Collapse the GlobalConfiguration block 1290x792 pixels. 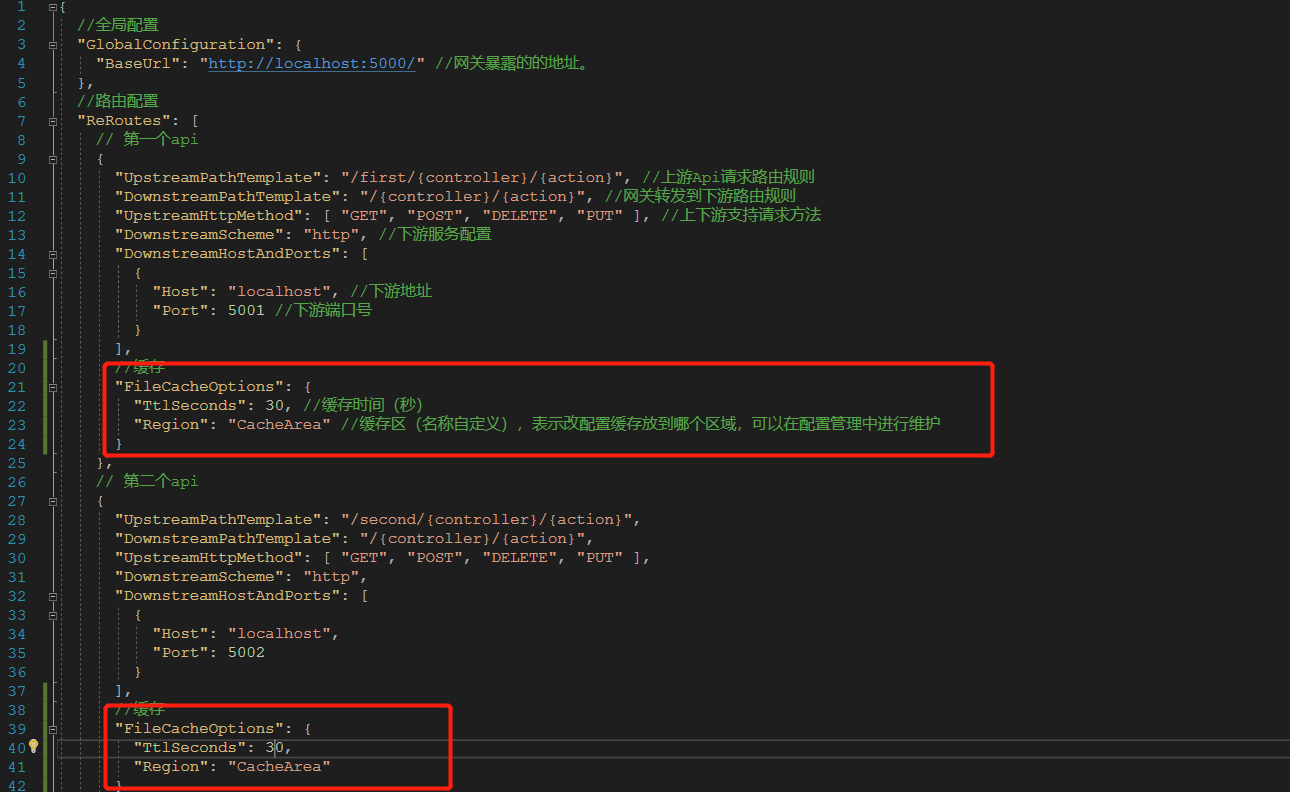(52, 45)
